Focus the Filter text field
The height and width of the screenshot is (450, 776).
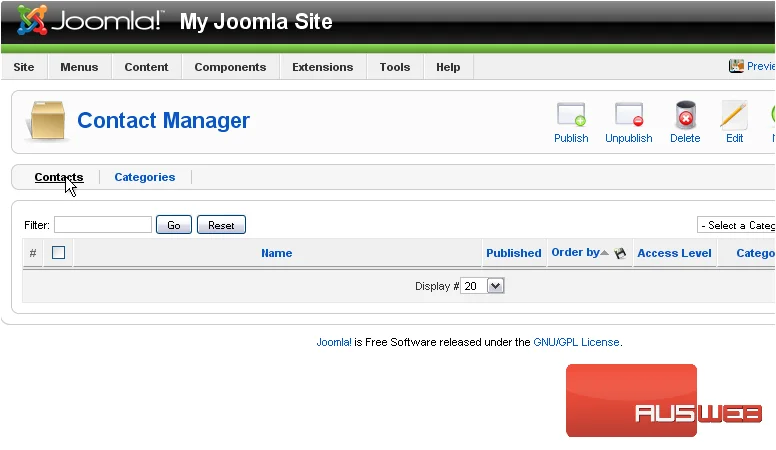[x=103, y=225]
